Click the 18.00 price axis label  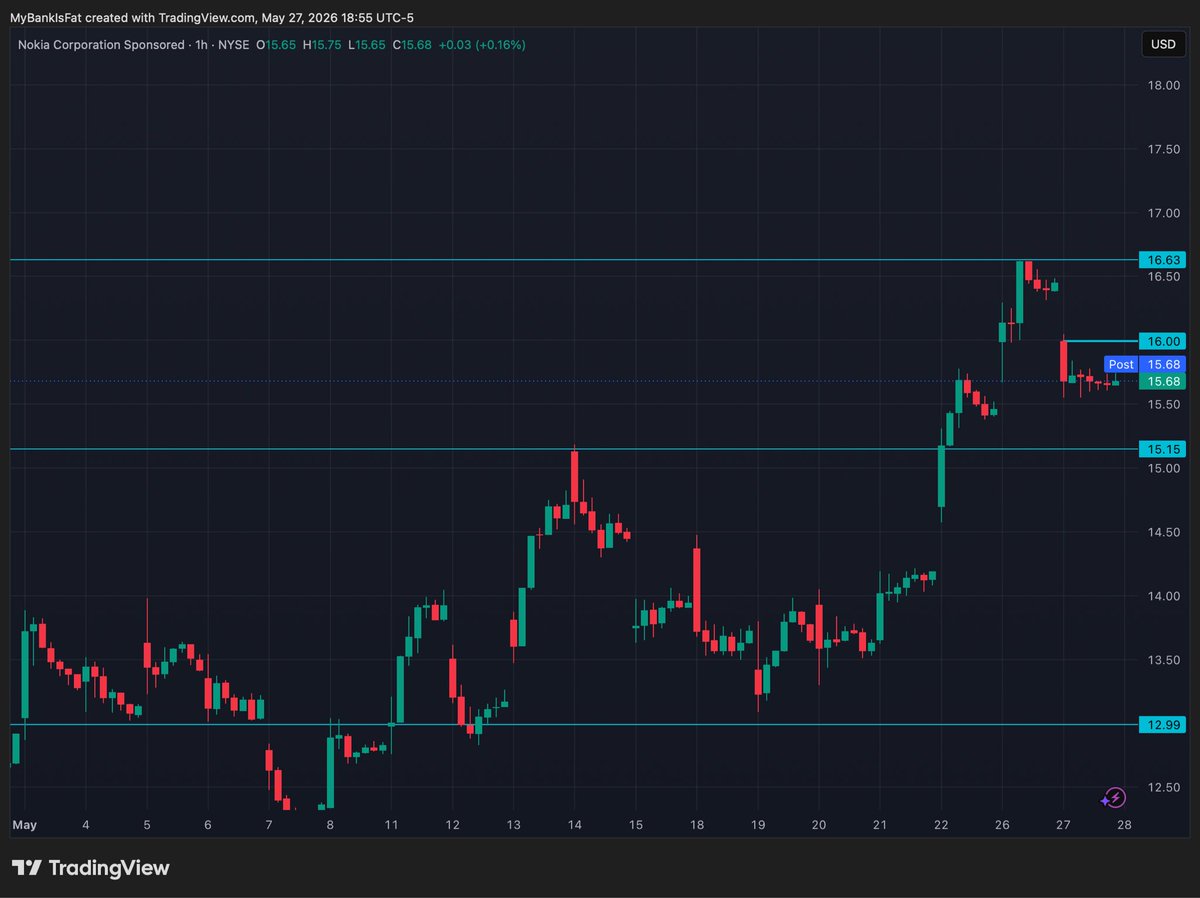click(1162, 86)
